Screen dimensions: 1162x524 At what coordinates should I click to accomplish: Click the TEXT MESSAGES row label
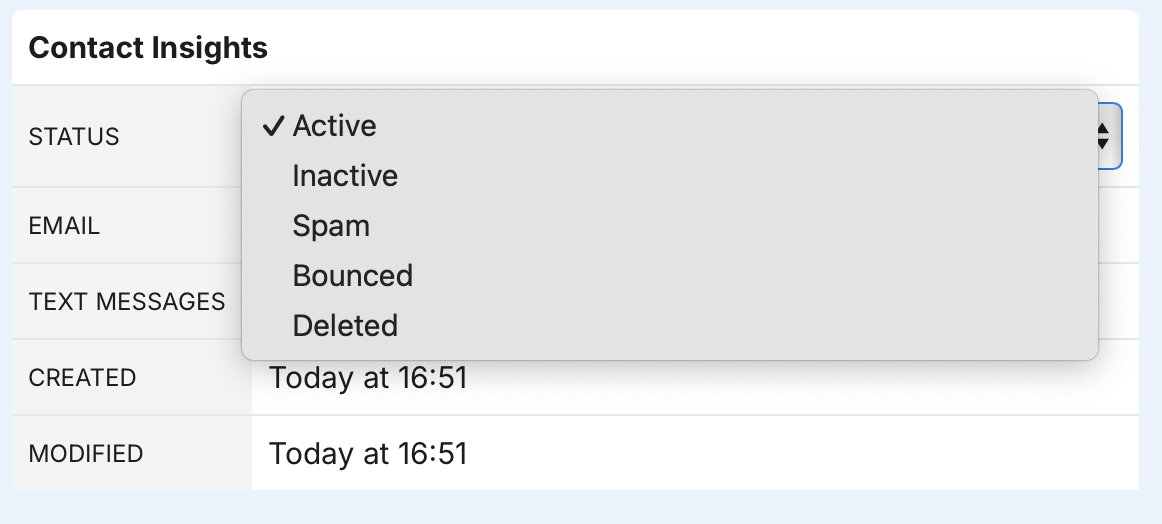(127, 302)
